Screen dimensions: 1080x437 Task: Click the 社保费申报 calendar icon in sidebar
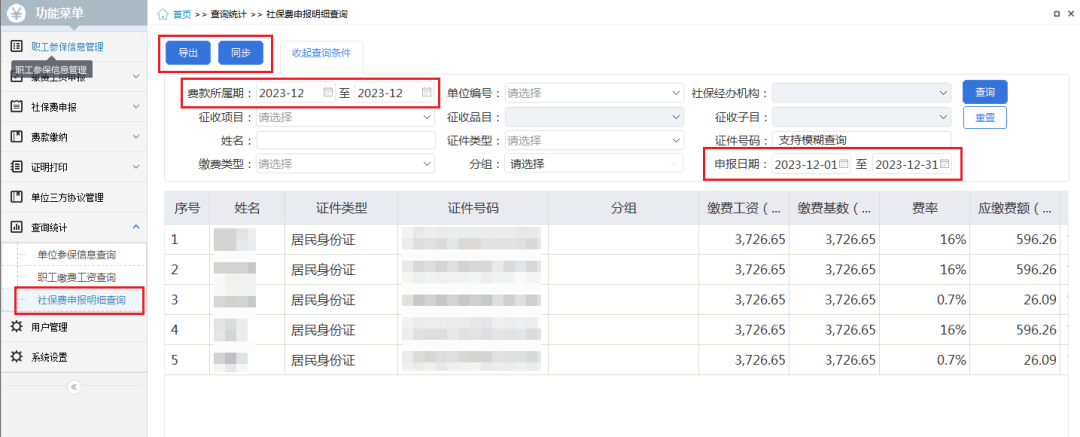(x=16, y=107)
